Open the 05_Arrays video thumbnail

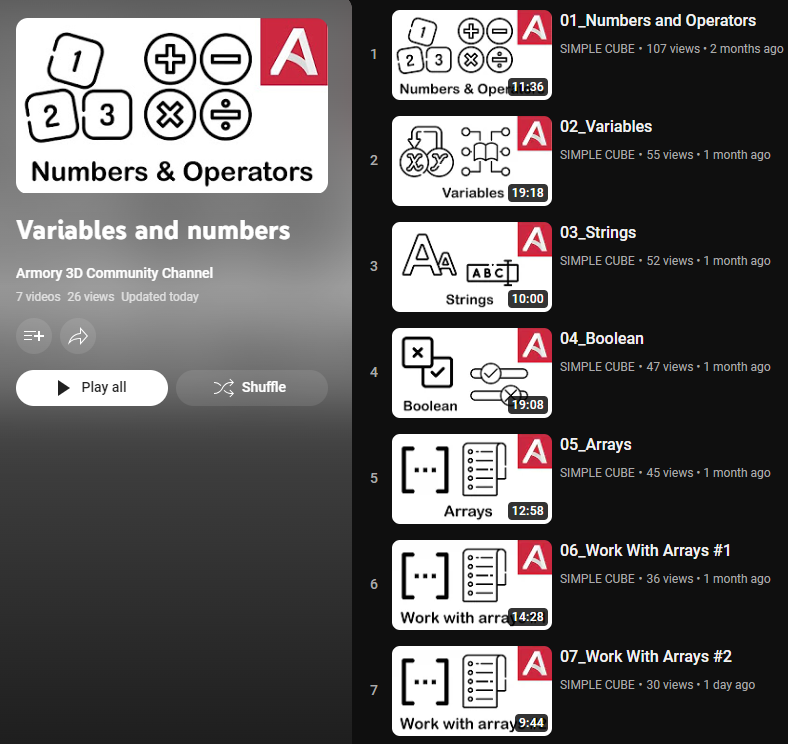[472, 479]
